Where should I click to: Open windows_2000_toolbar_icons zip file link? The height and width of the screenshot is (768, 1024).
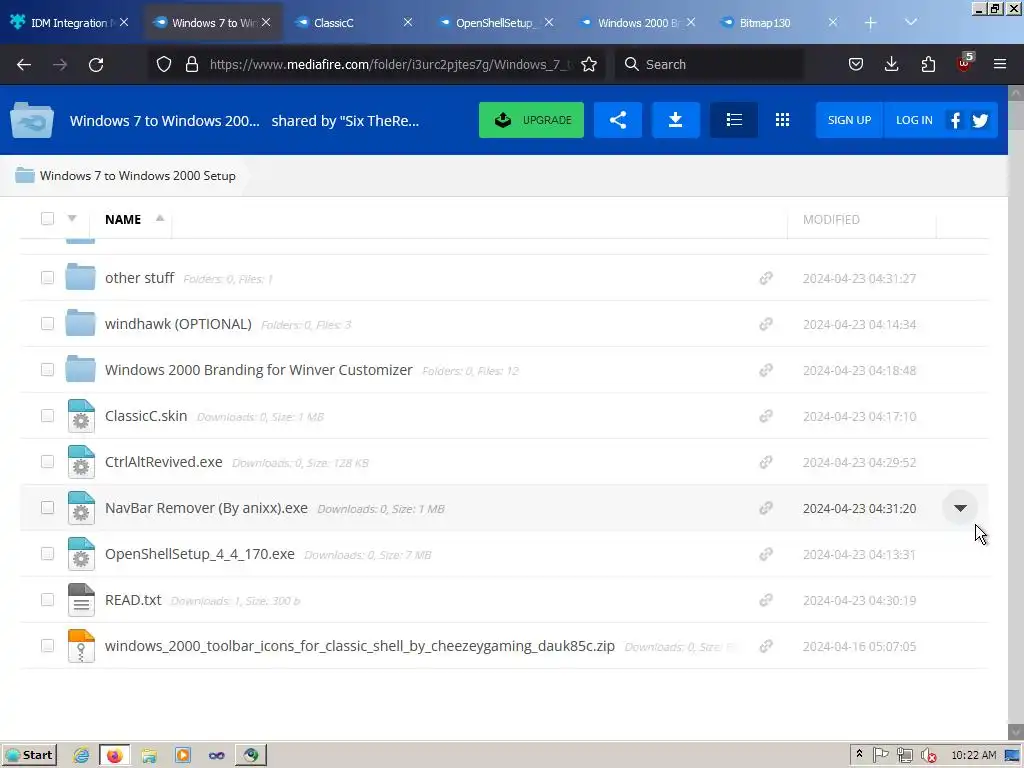pos(360,646)
